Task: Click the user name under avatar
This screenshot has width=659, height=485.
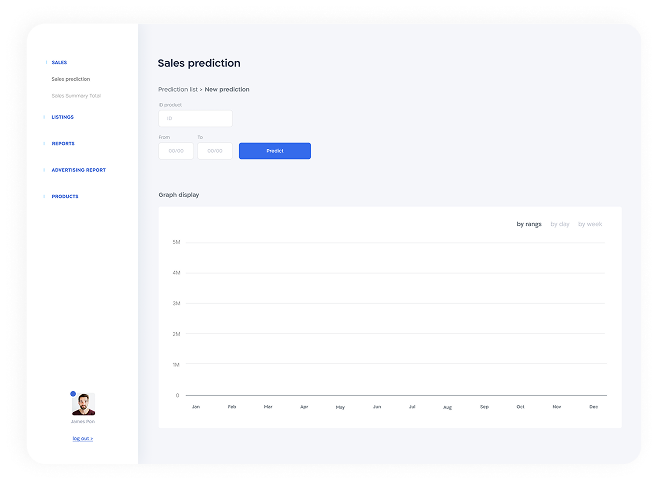Action: pos(83,421)
